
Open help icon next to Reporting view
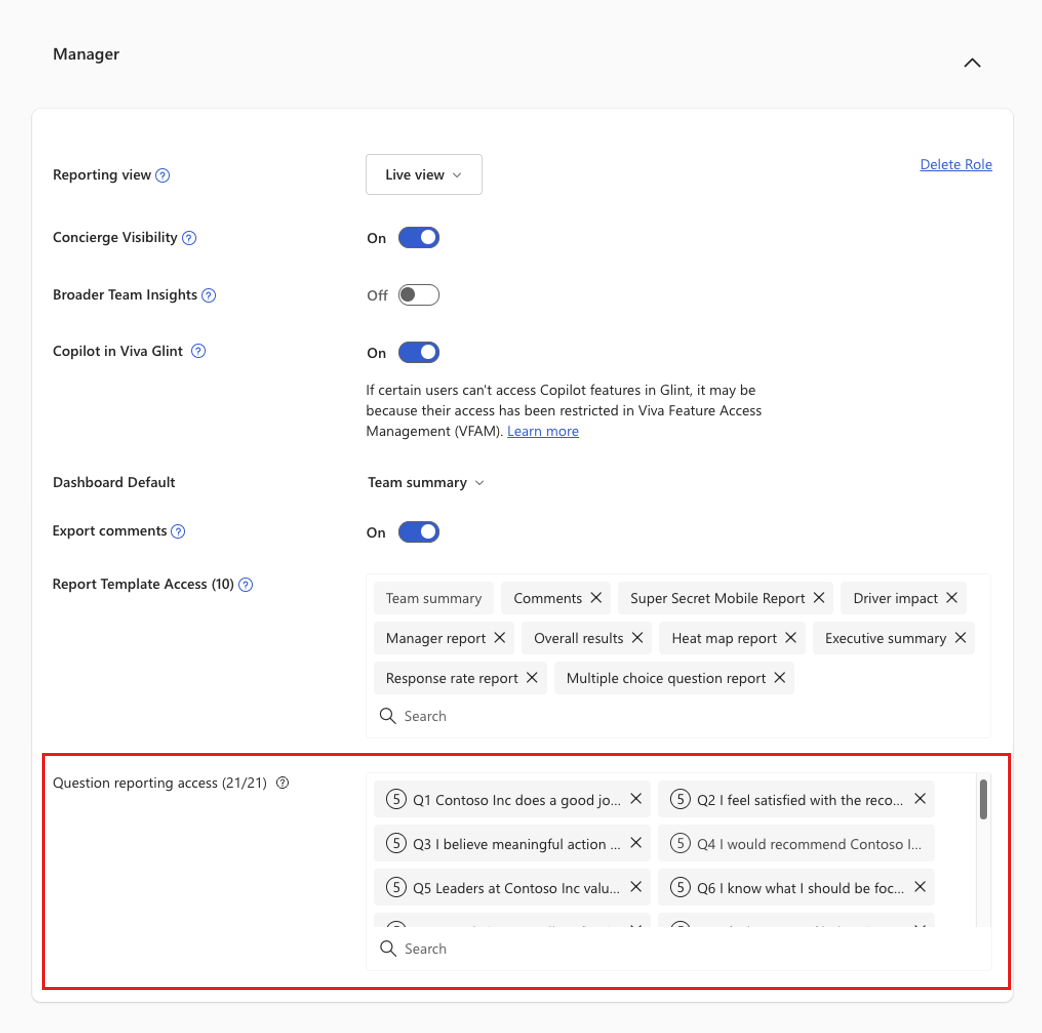(x=163, y=175)
